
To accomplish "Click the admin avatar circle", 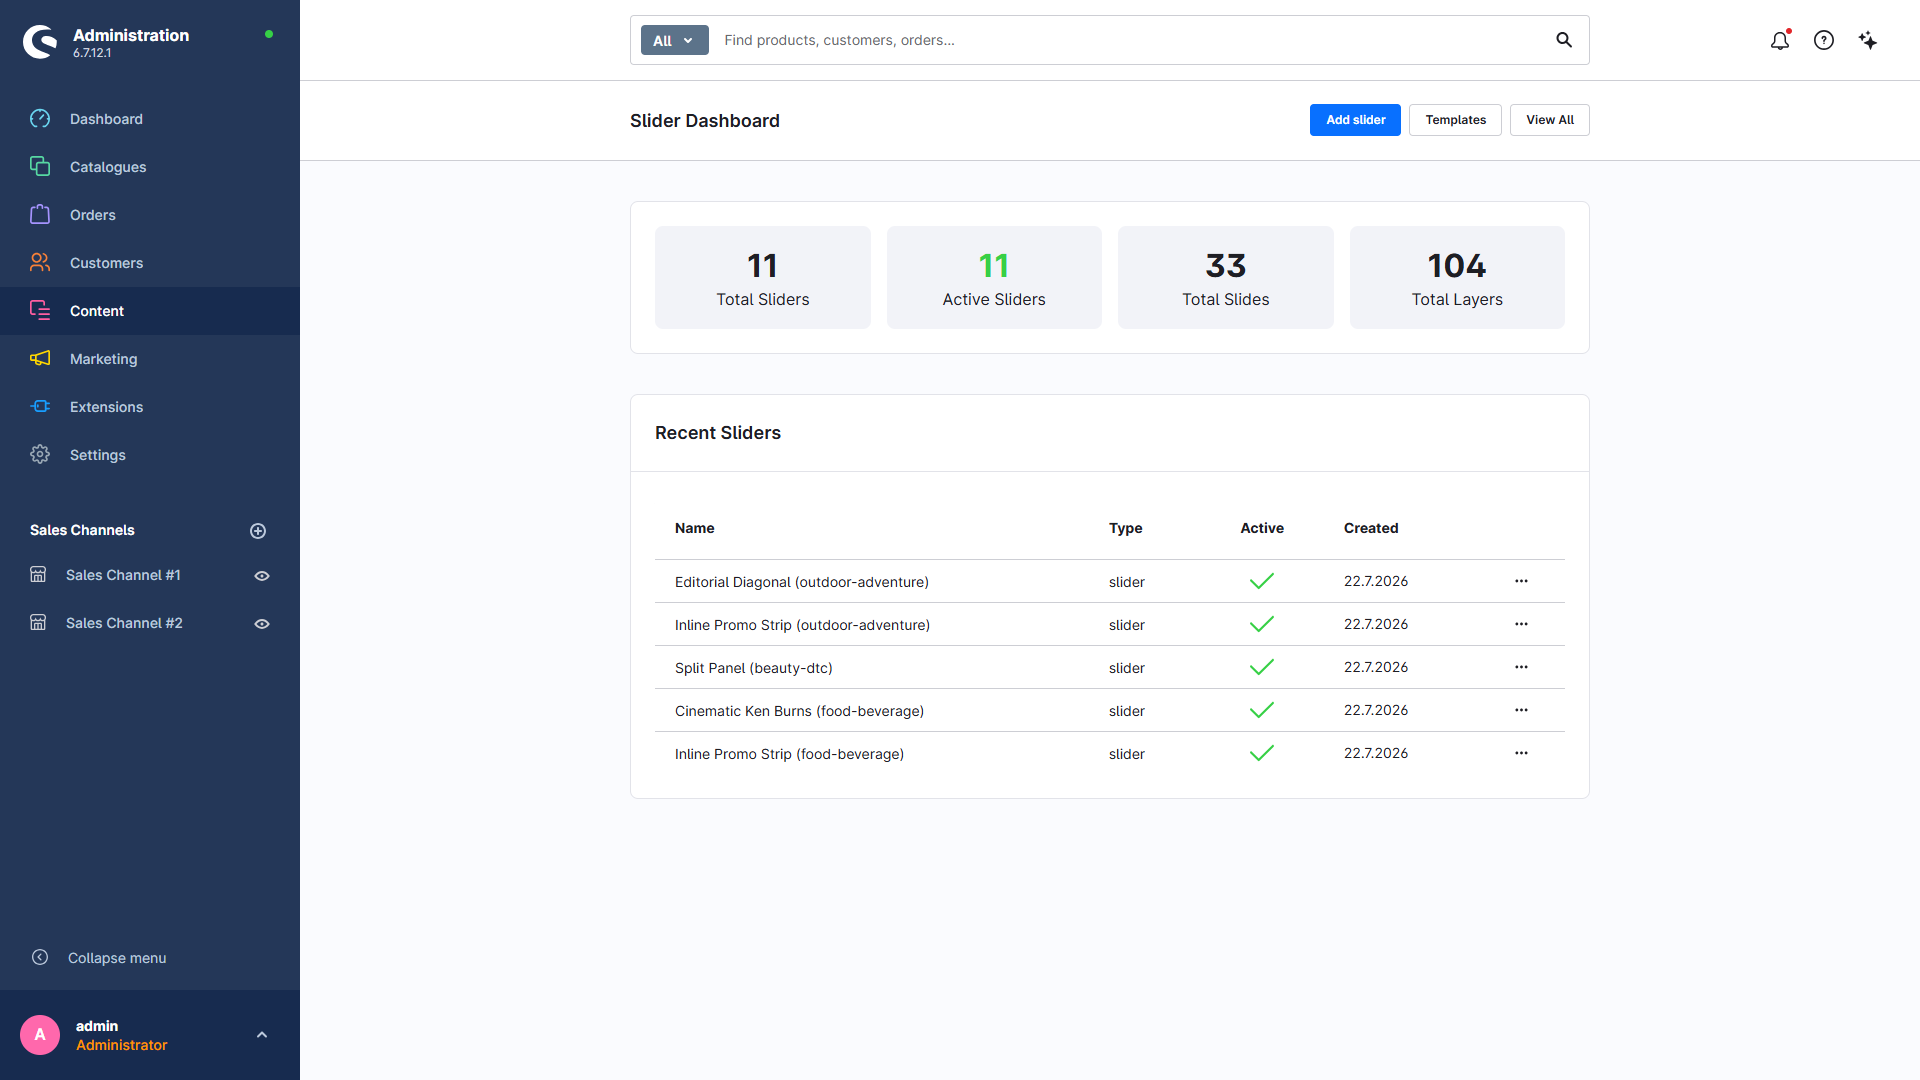I will (40, 1035).
